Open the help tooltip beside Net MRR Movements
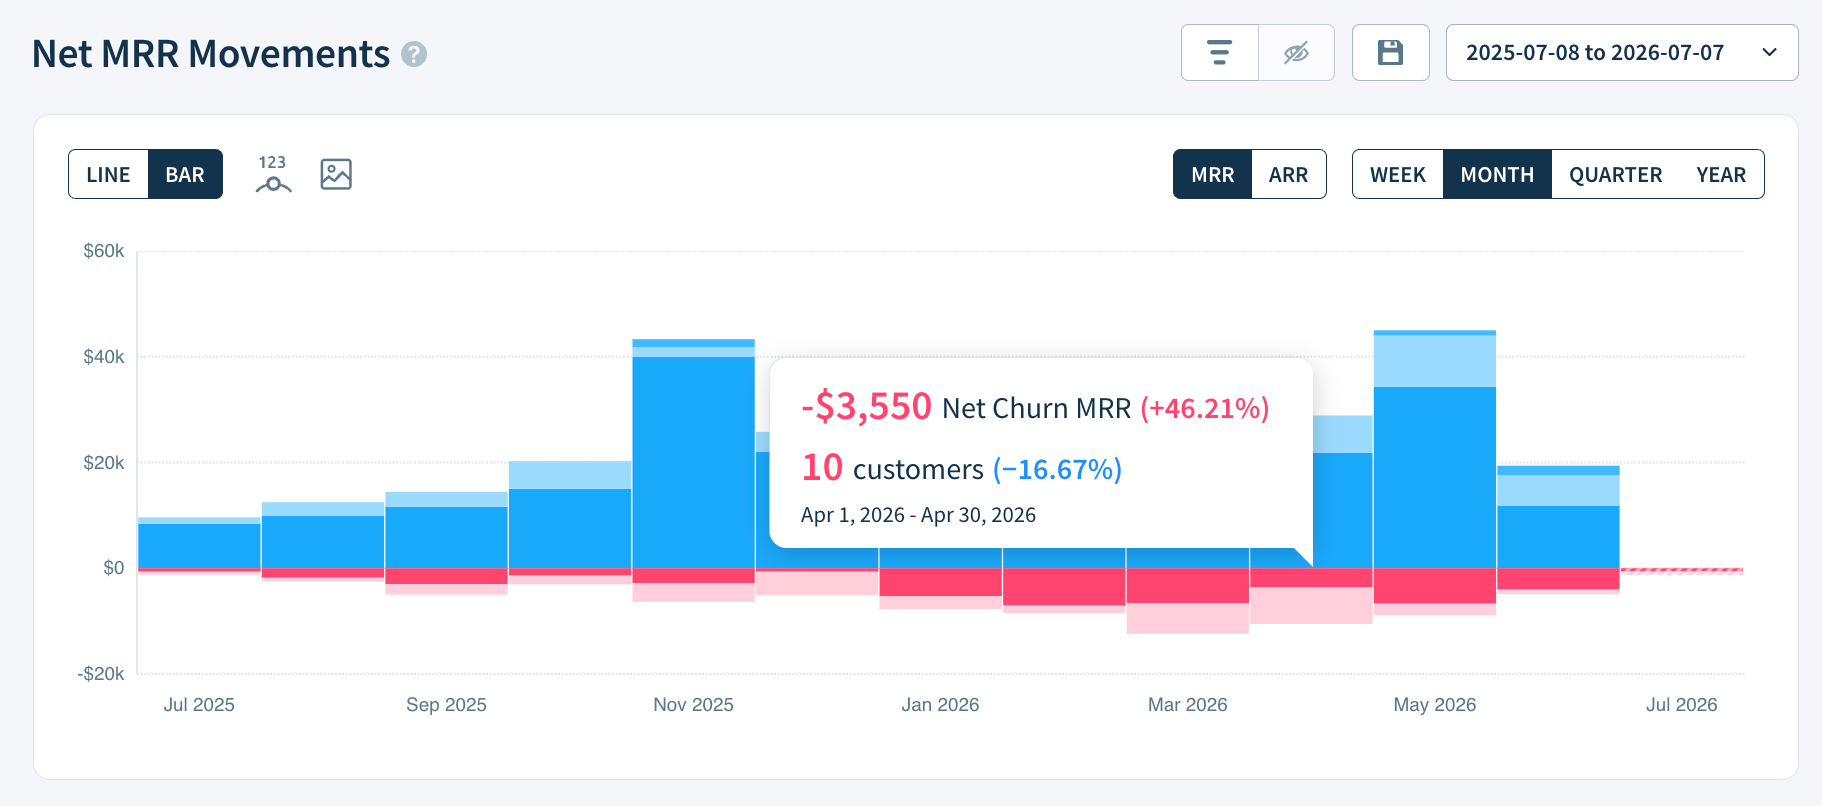The height and width of the screenshot is (806, 1822). click(414, 54)
